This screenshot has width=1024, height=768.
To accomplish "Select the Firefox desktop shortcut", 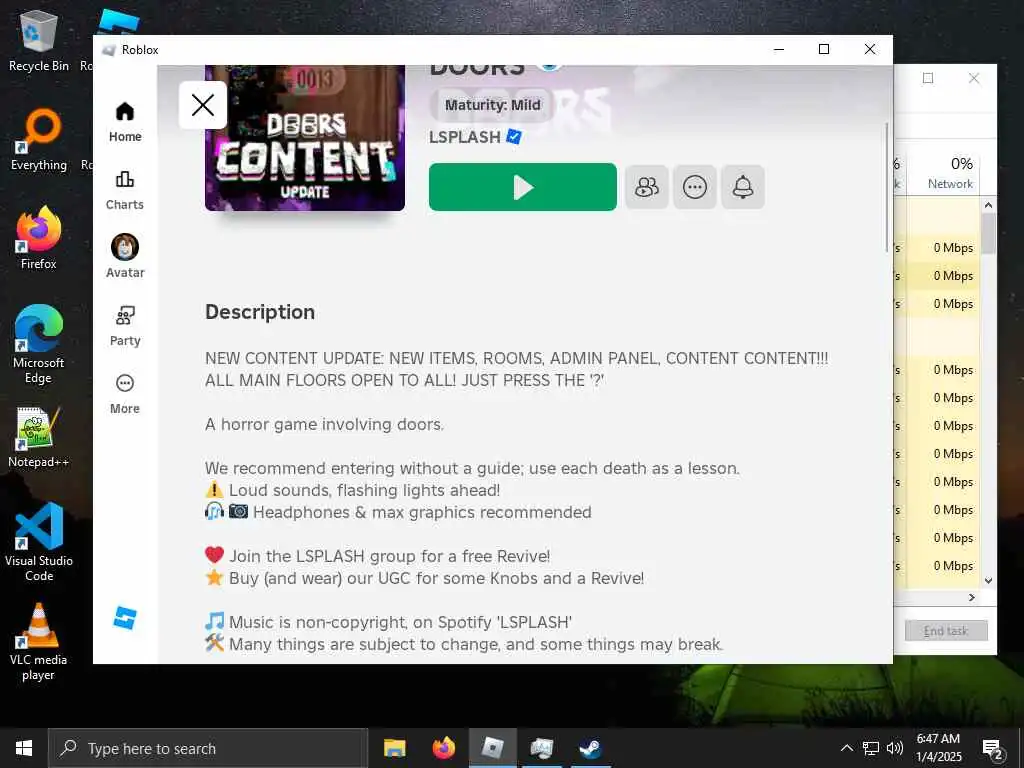I will pos(39,238).
